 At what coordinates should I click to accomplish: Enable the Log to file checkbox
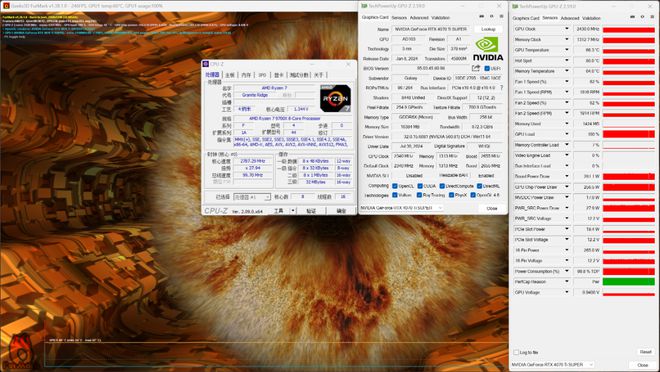tap(516, 352)
